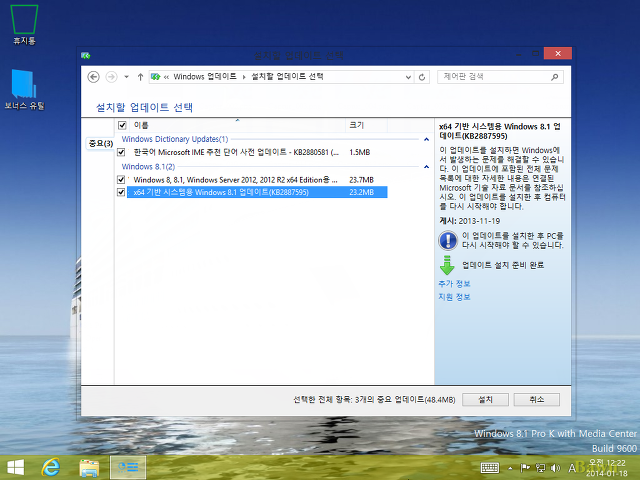
Task: Toggle the select-all checkbox in header
Action: pyautogui.click(x=122, y=125)
